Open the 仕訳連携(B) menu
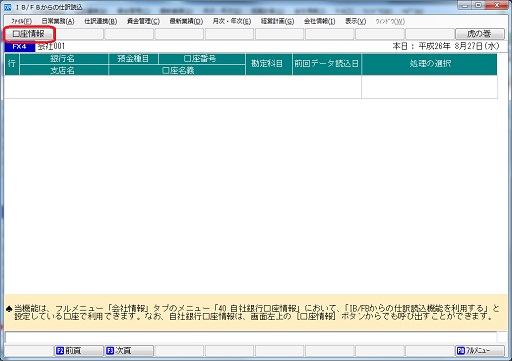Viewport: 512px width, 361px height. 100,21
